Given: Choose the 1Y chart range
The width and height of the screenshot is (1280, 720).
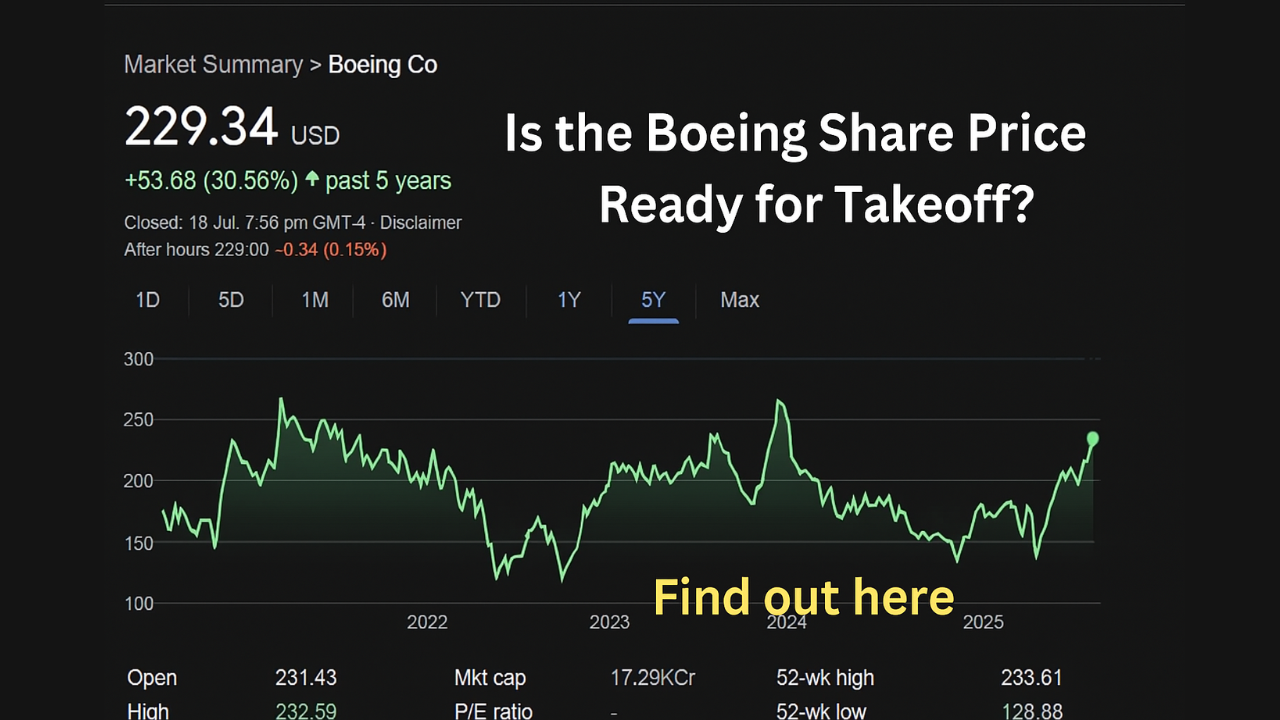Looking at the screenshot, I should pos(569,300).
